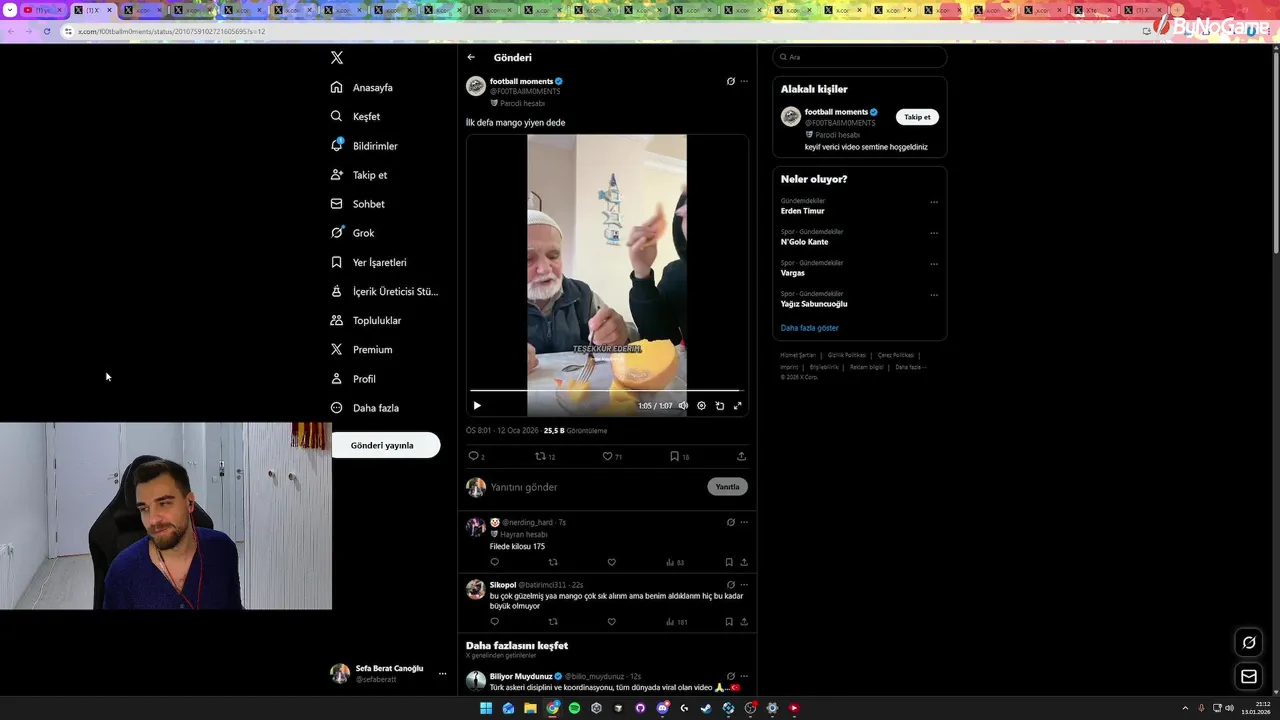
Task: Open Profil page
Action: (x=353, y=379)
